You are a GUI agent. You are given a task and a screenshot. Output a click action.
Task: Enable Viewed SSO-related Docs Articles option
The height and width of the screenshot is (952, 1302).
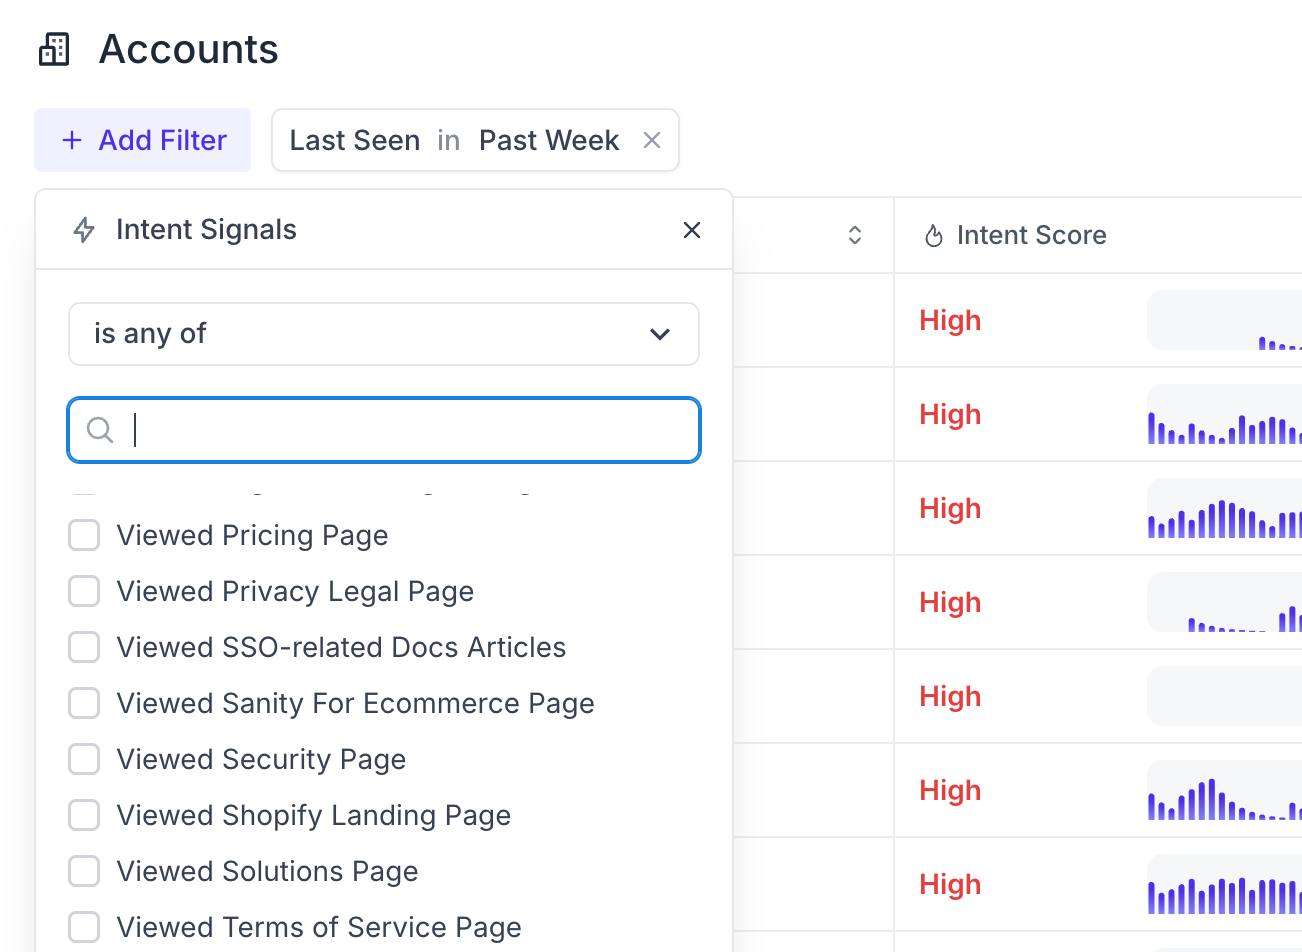84,648
